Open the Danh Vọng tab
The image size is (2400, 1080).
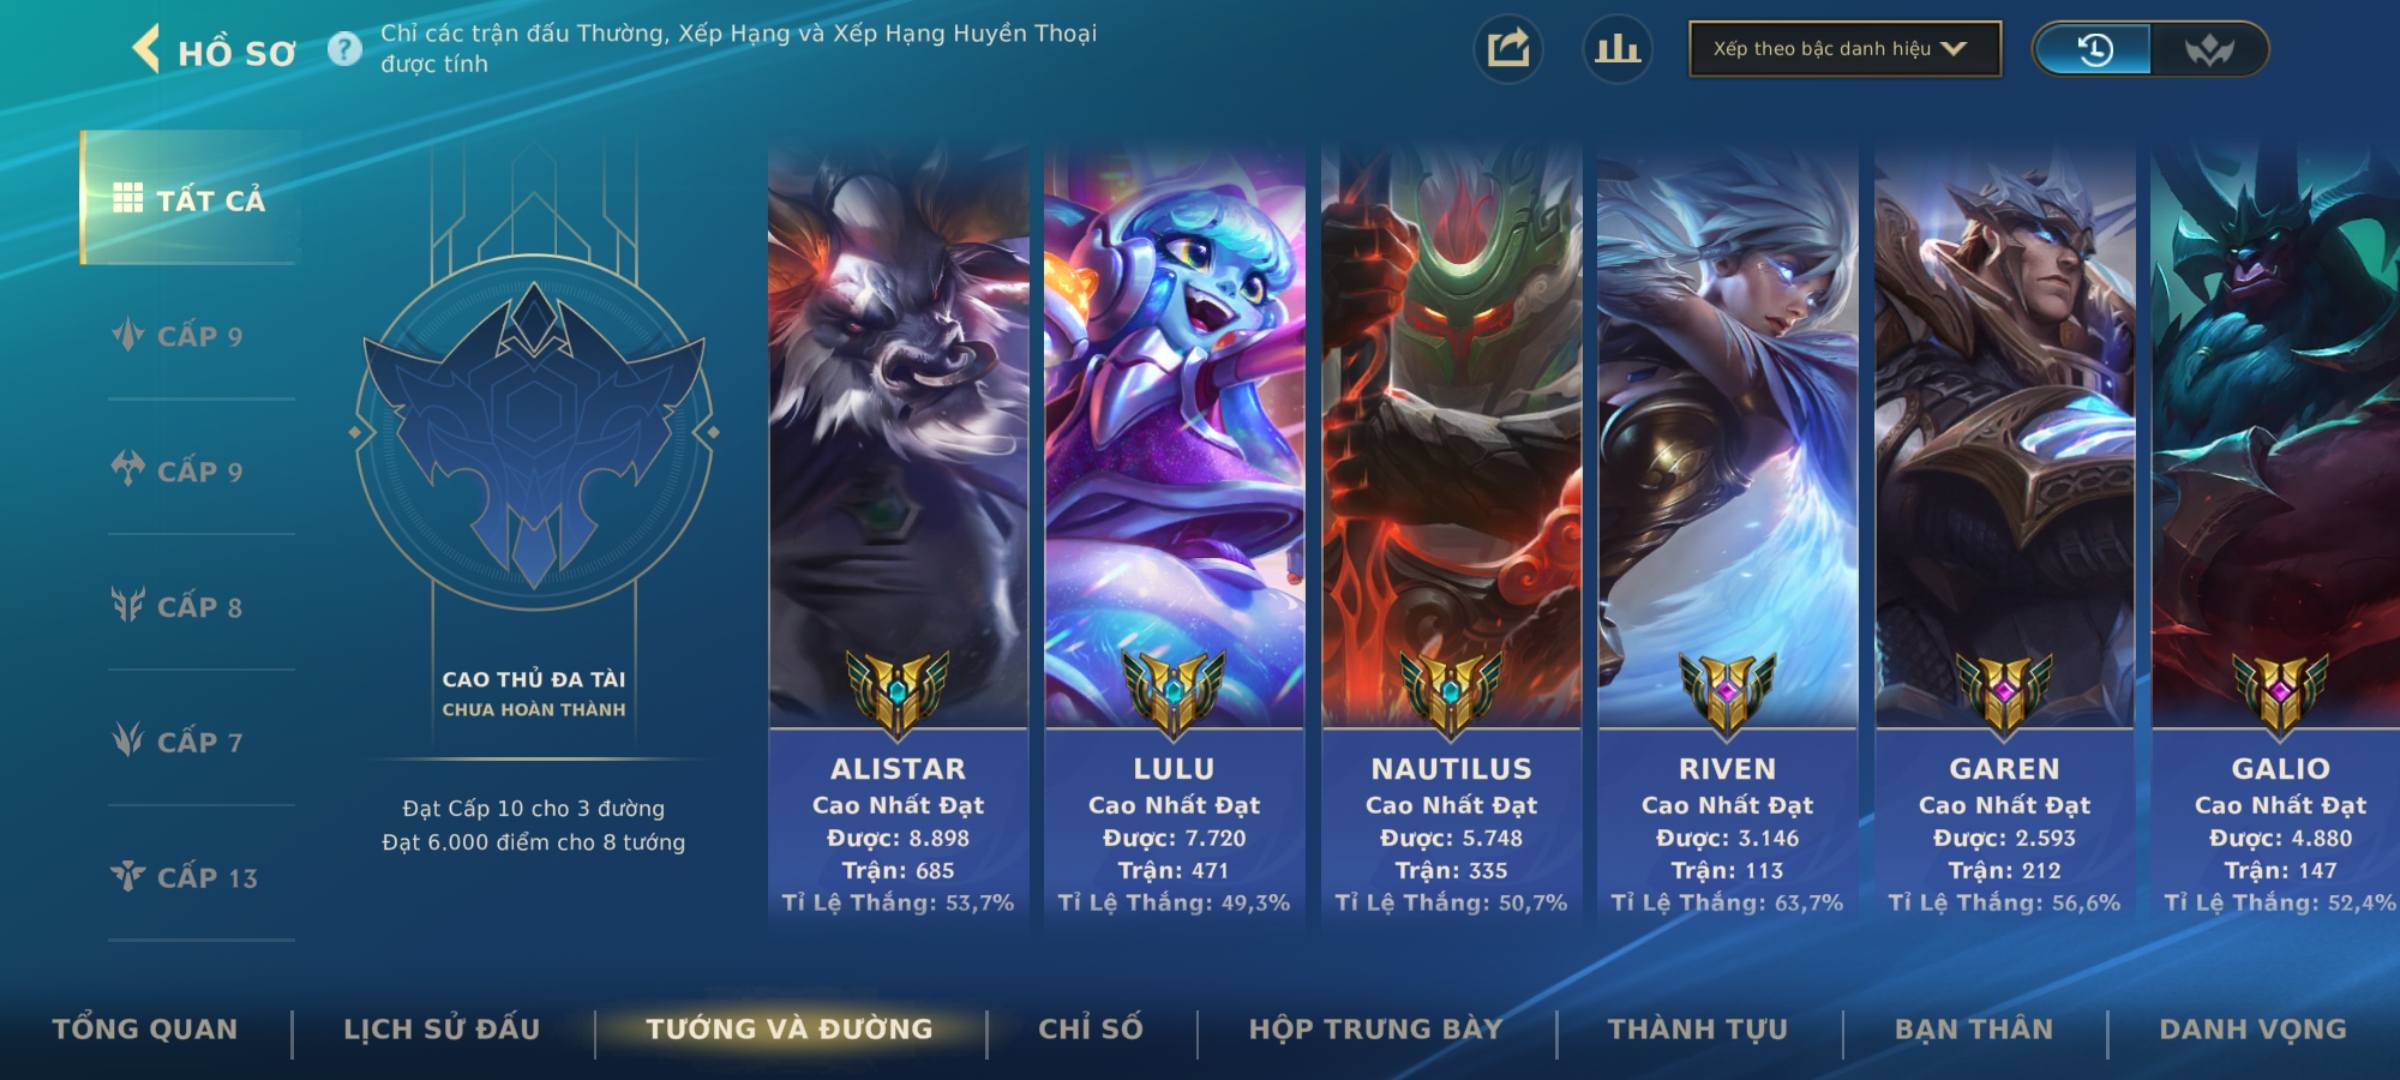[x=2252, y=1029]
